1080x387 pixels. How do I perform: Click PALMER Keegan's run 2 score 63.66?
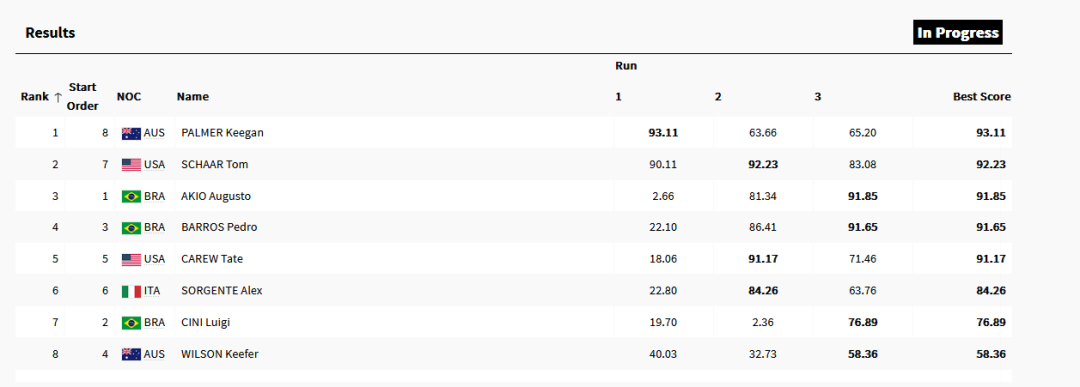762,133
